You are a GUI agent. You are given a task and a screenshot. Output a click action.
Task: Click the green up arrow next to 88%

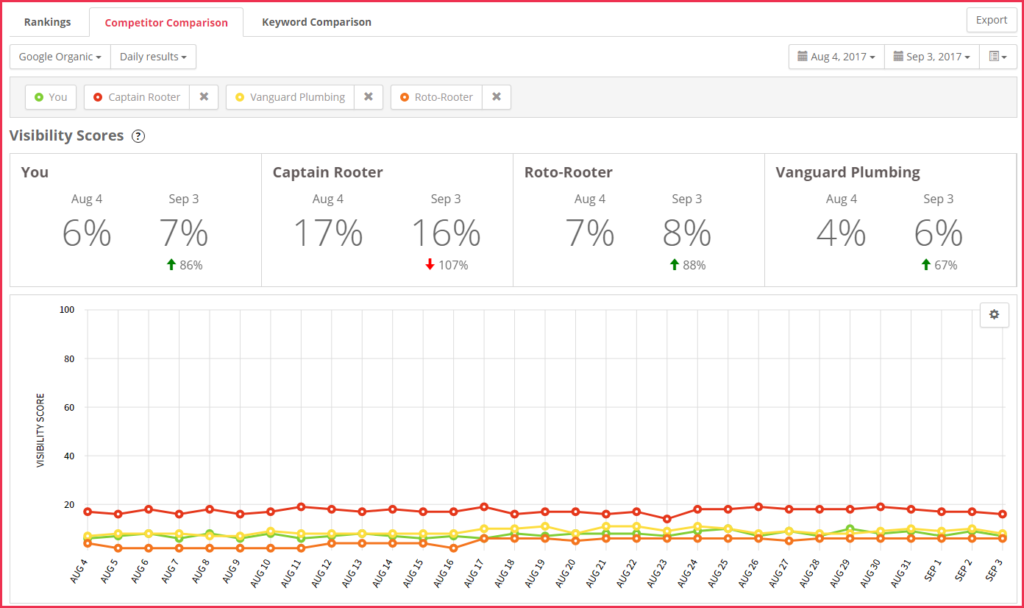675,264
